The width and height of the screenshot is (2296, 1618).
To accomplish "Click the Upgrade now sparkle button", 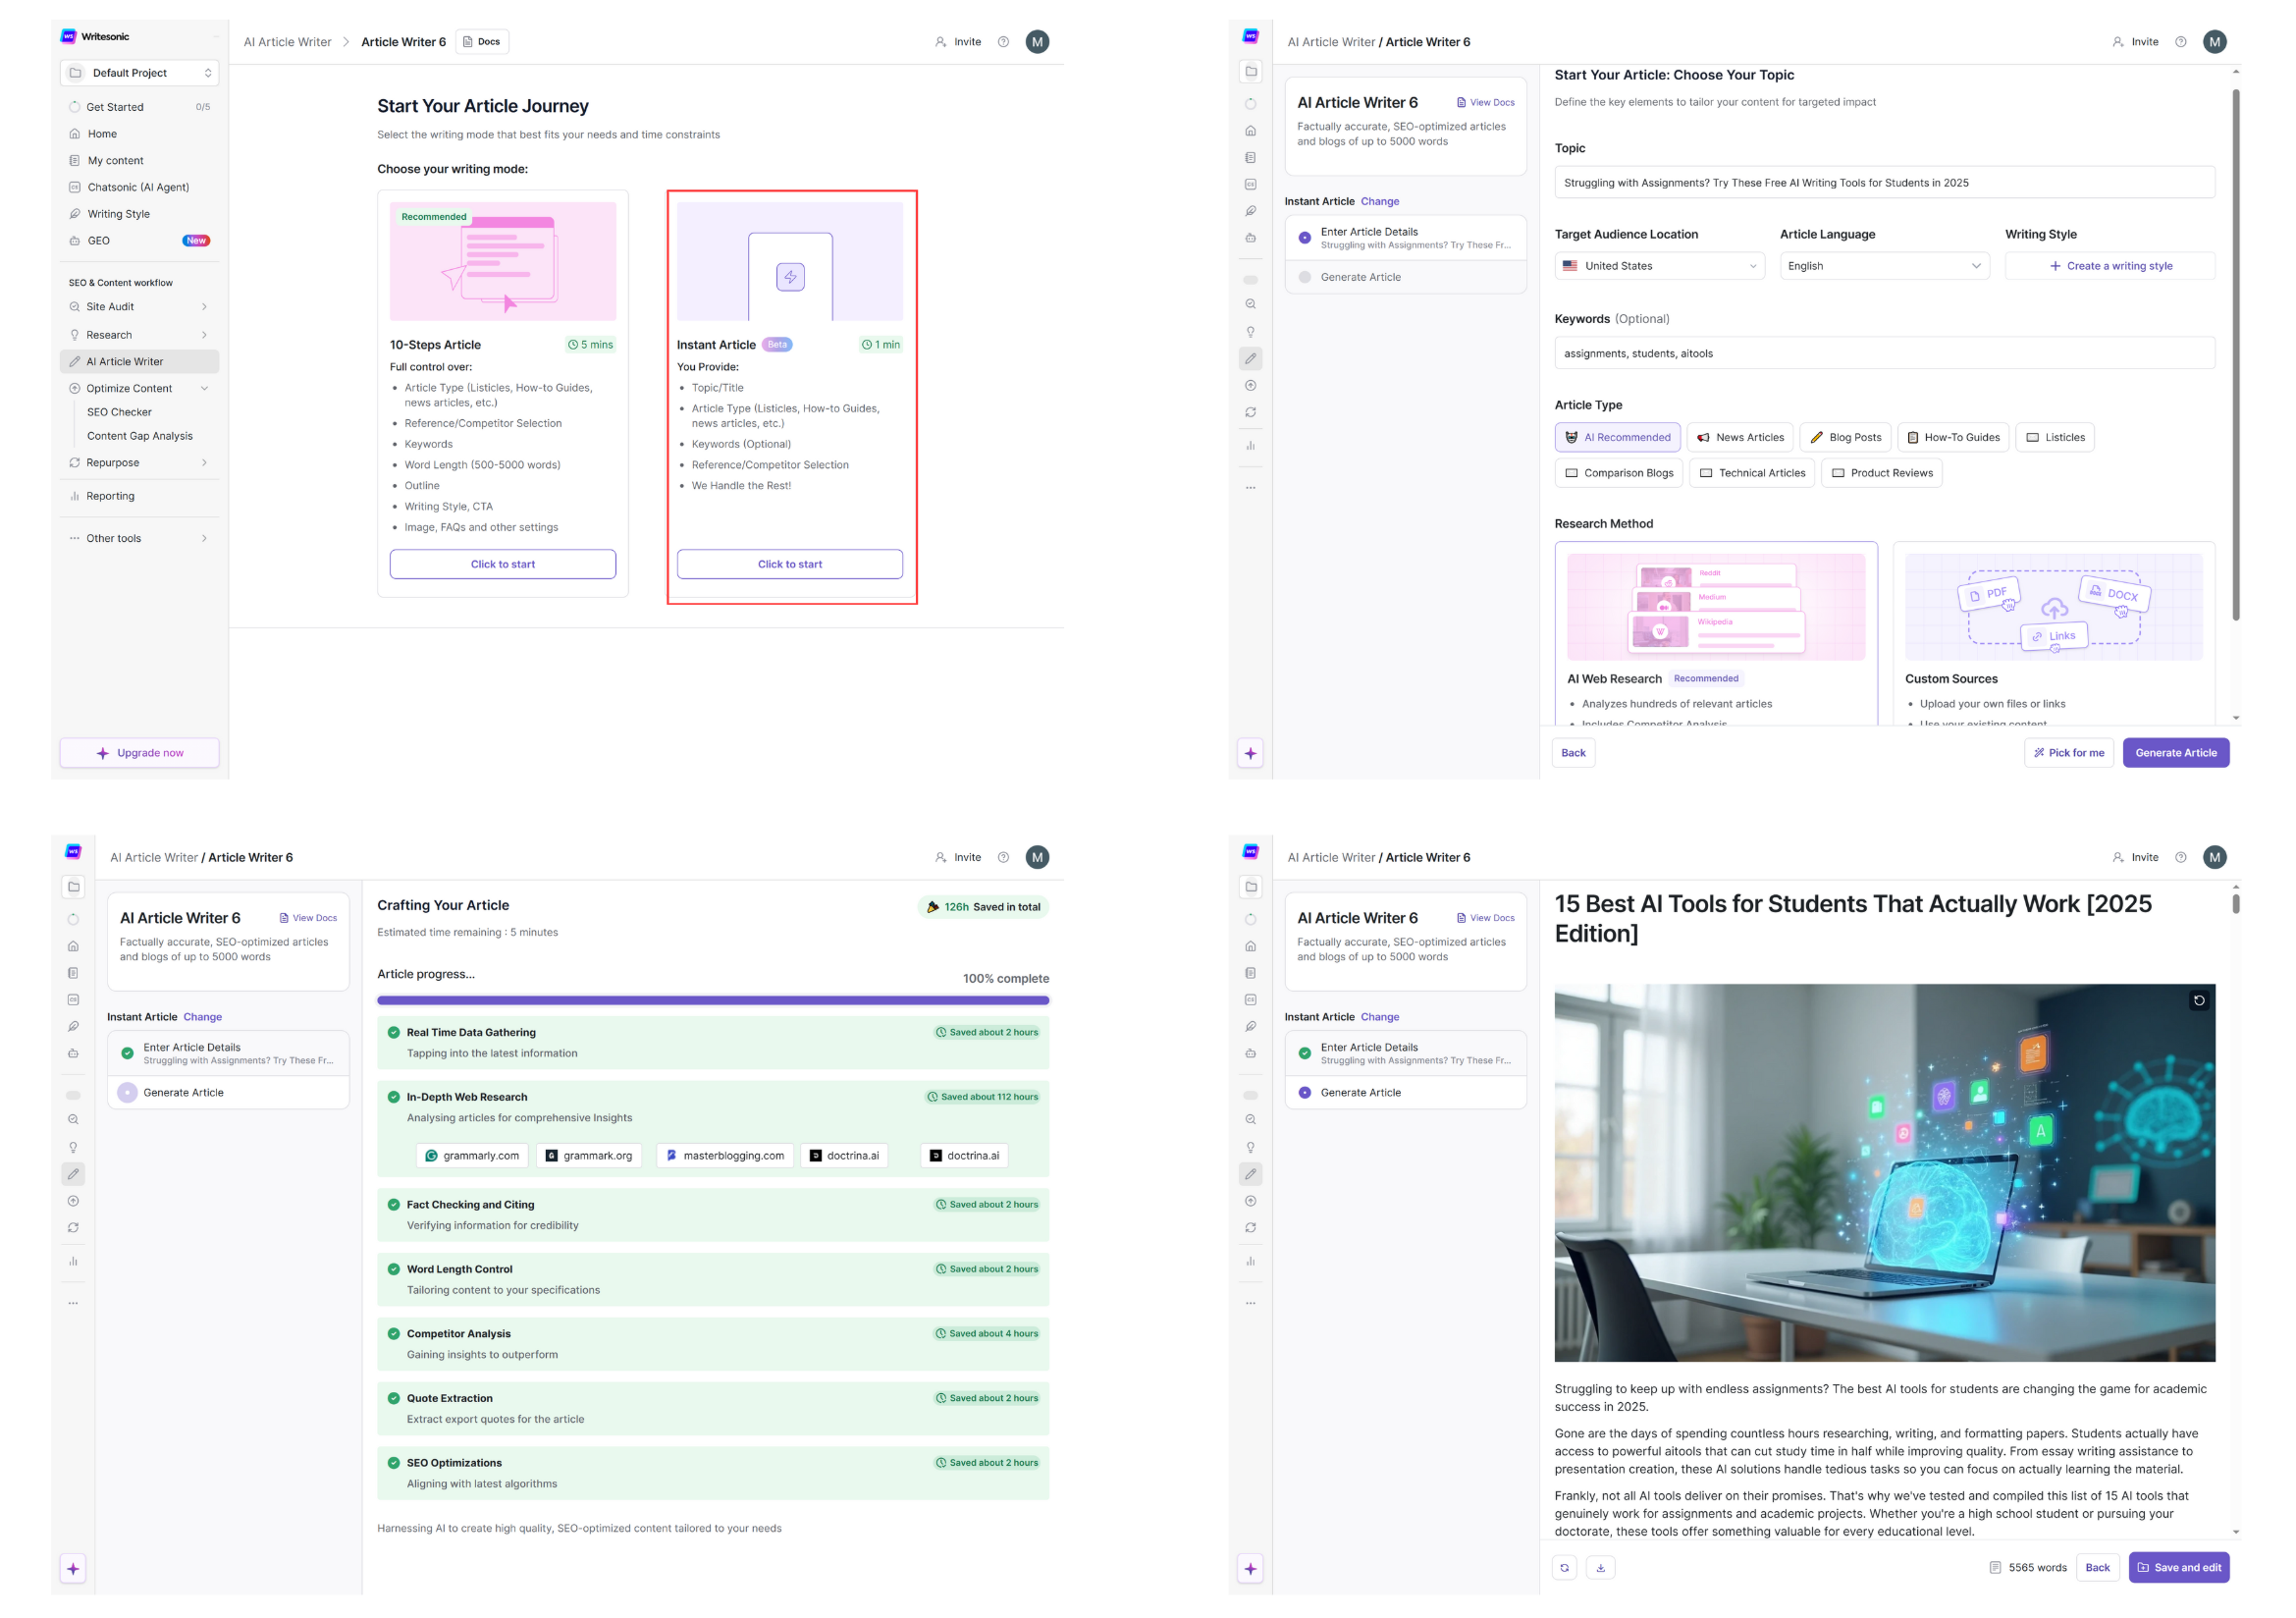I will [139, 753].
